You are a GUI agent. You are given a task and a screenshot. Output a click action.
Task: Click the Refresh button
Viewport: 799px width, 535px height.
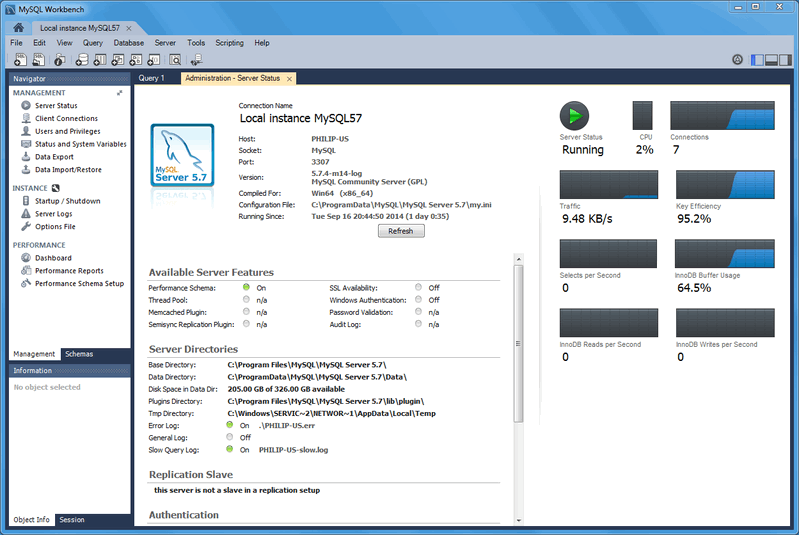401,231
